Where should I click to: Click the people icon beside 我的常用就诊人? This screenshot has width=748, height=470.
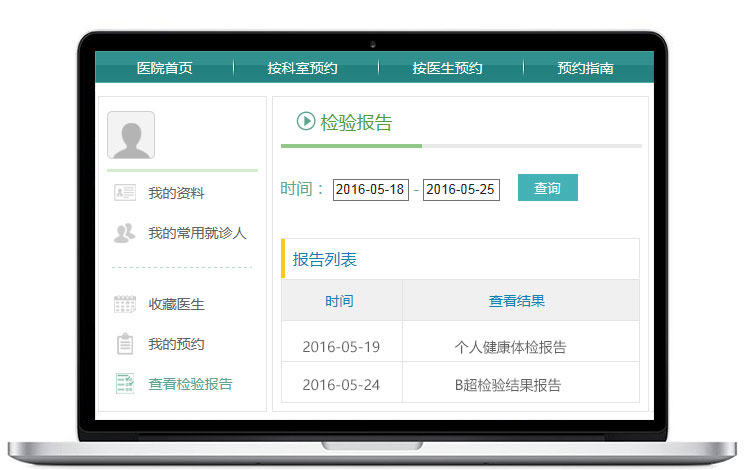coord(125,233)
